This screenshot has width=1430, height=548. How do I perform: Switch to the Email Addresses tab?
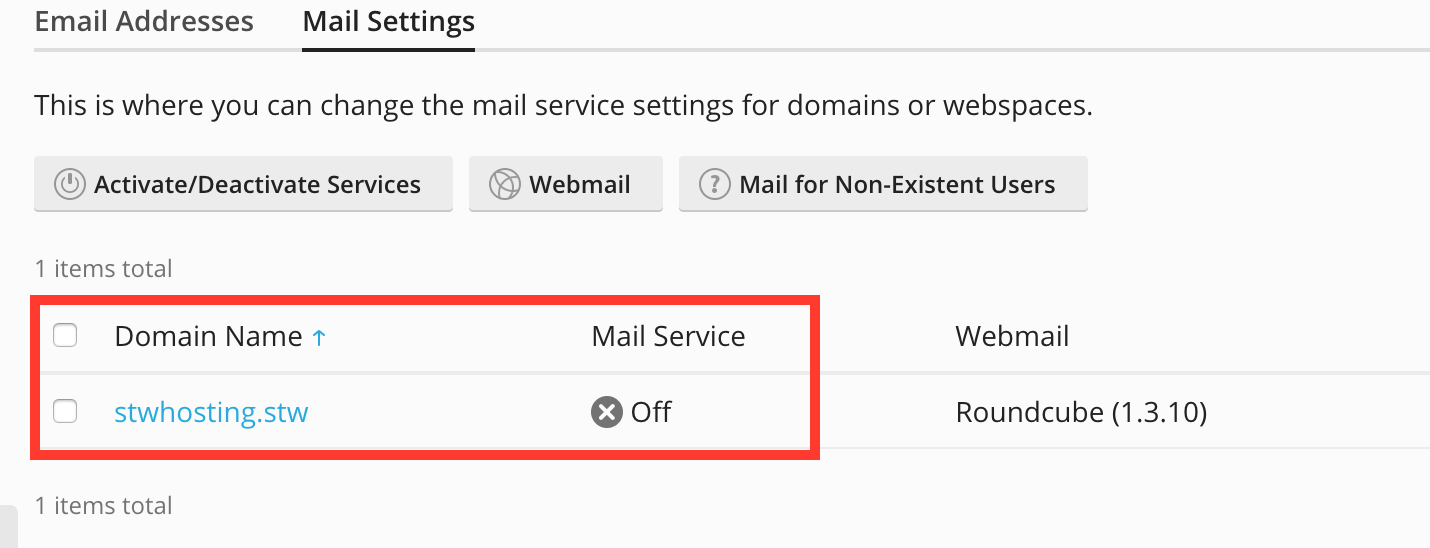pos(144,21)
